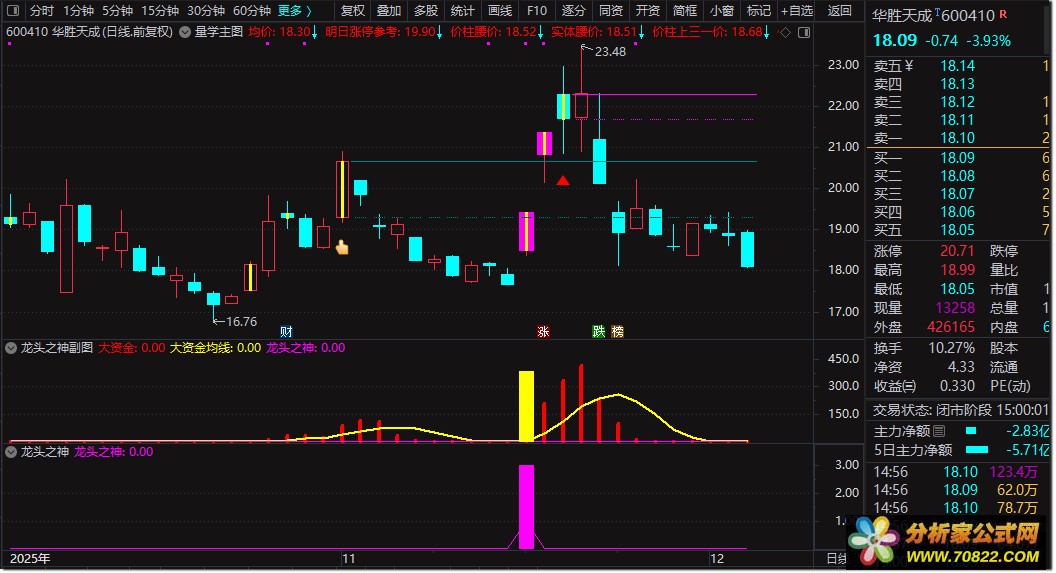Click the 23.48 high price label
The height and width of the screenshot is (573, 1056).
point(610,52)
